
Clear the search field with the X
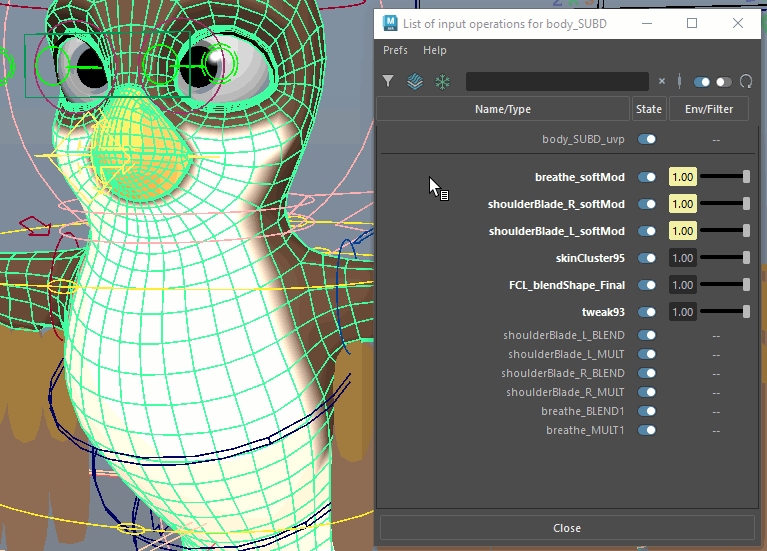[662, 81]
